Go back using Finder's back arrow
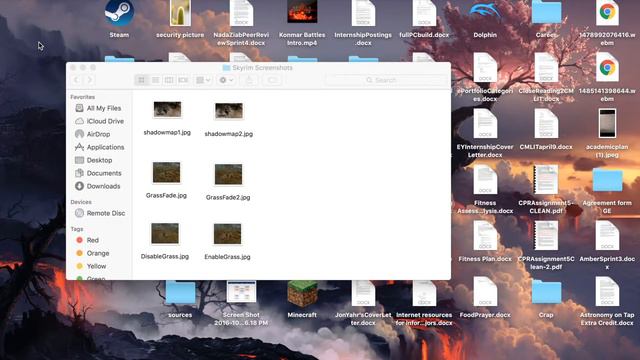The width and height of the screenshot is (640, 360). pyautogui.click(x=76, y=80)
